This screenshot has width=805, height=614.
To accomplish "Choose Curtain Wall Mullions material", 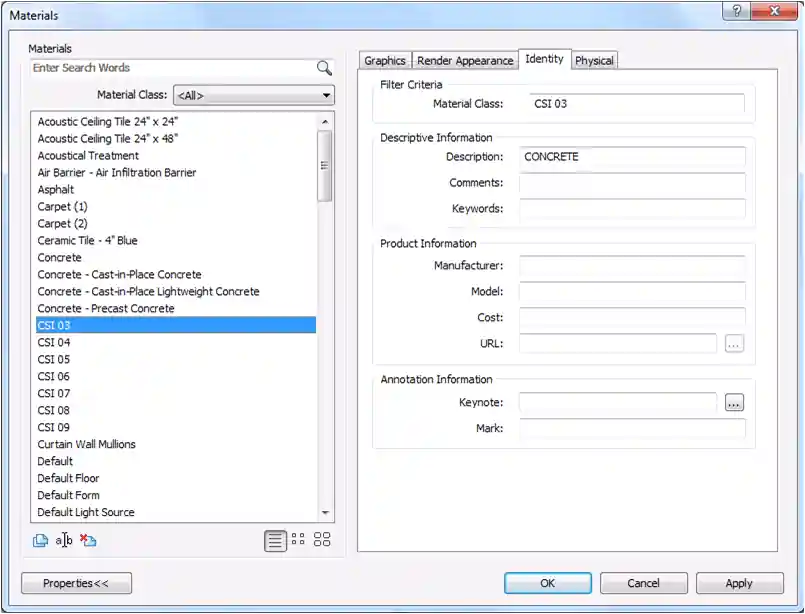I will pyautogui.click(x=87, y=445).
